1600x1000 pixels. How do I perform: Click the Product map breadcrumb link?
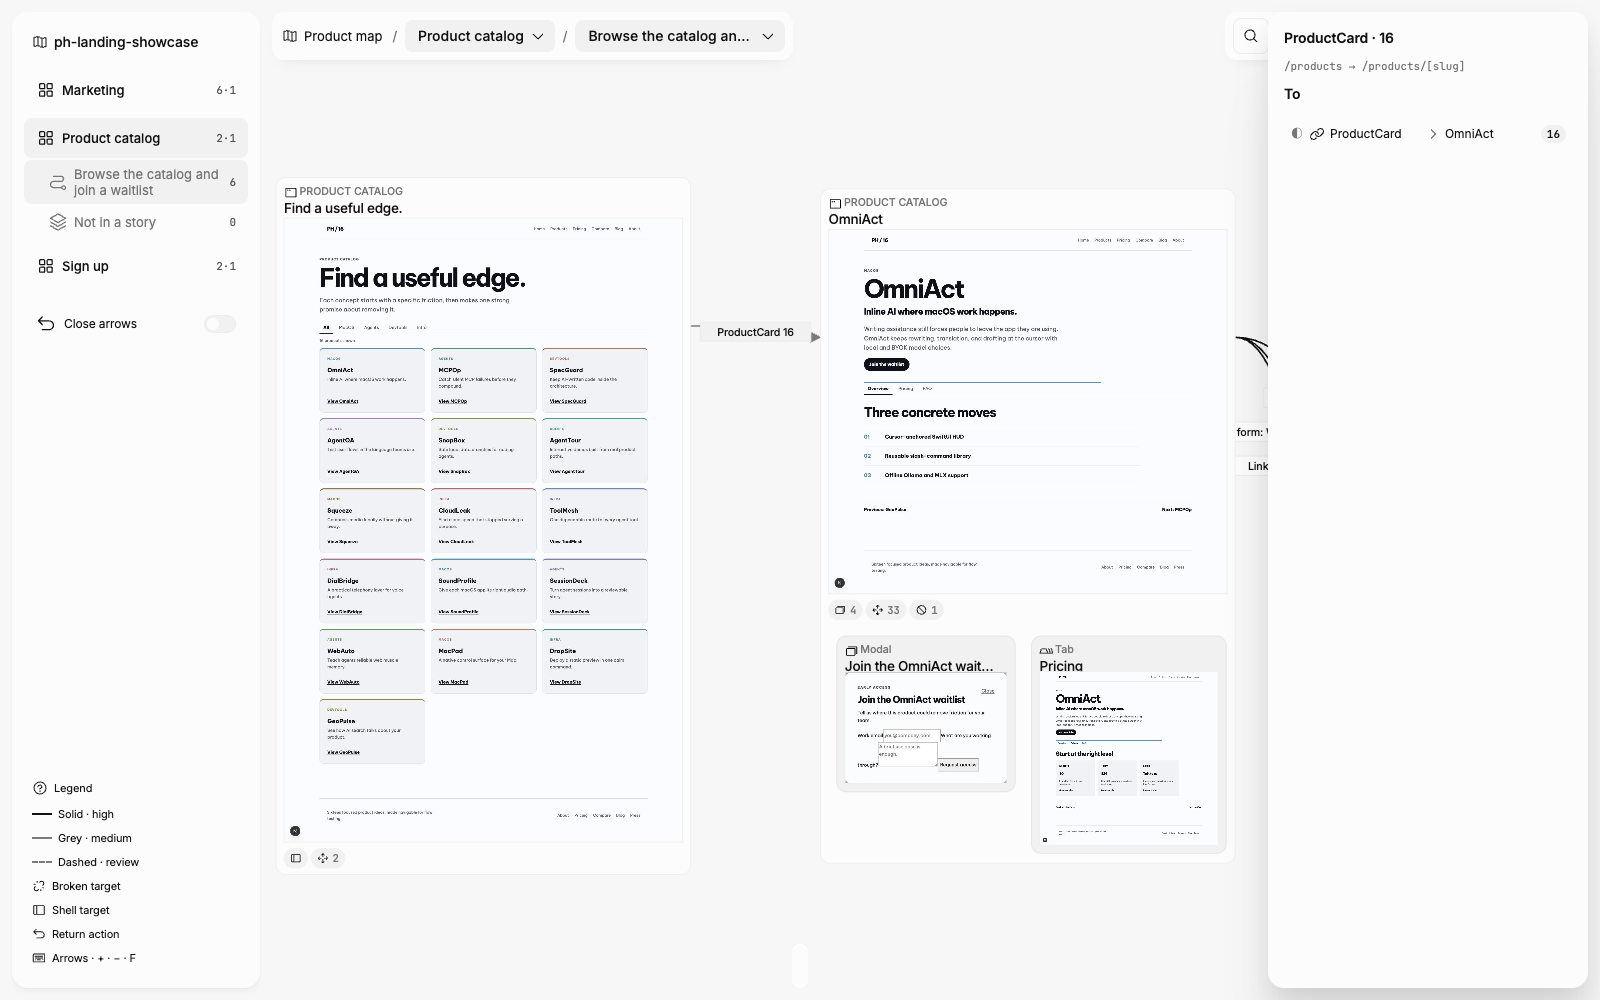333,36
